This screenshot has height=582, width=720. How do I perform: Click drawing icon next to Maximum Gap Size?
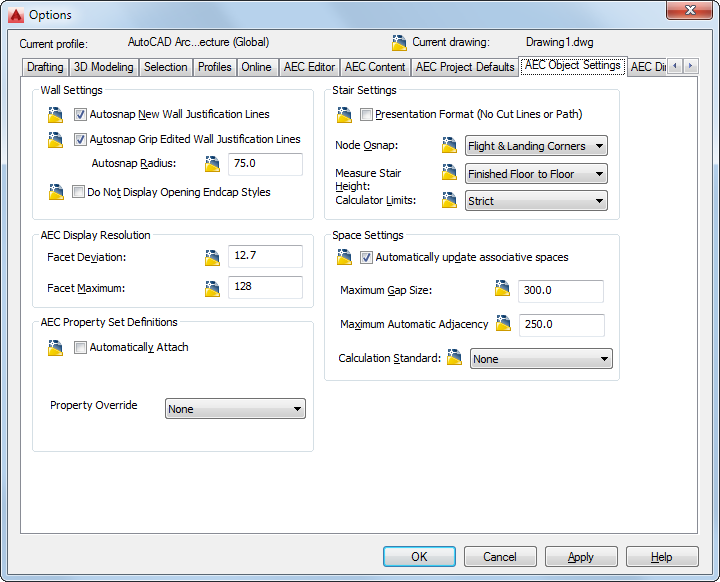click(502, 288)
